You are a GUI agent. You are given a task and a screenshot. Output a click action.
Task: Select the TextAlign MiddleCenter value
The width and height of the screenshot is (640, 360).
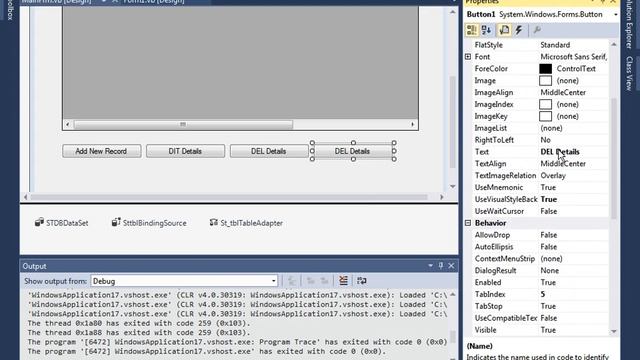tap(563, 163)
